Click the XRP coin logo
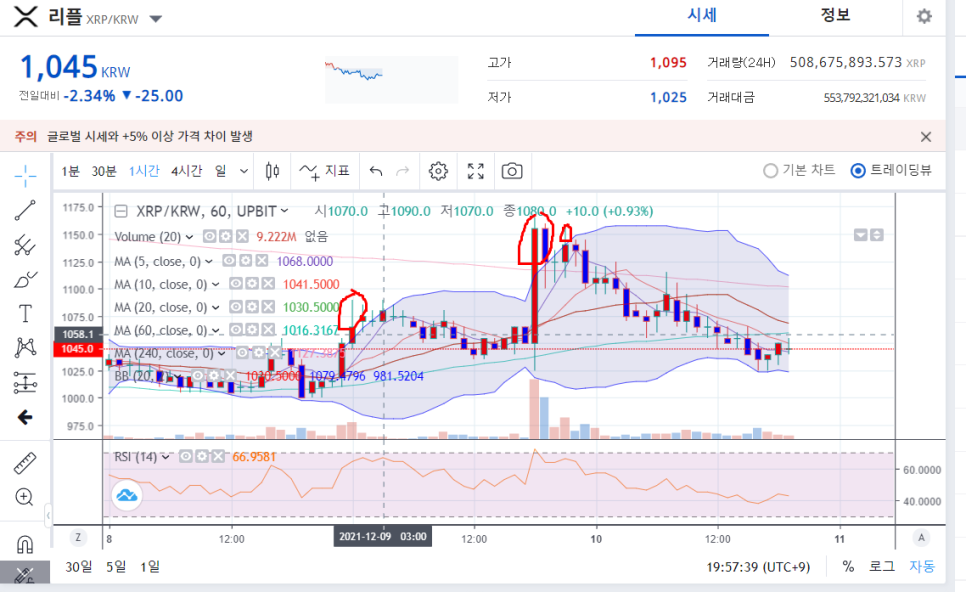 (x=26, y=16)
